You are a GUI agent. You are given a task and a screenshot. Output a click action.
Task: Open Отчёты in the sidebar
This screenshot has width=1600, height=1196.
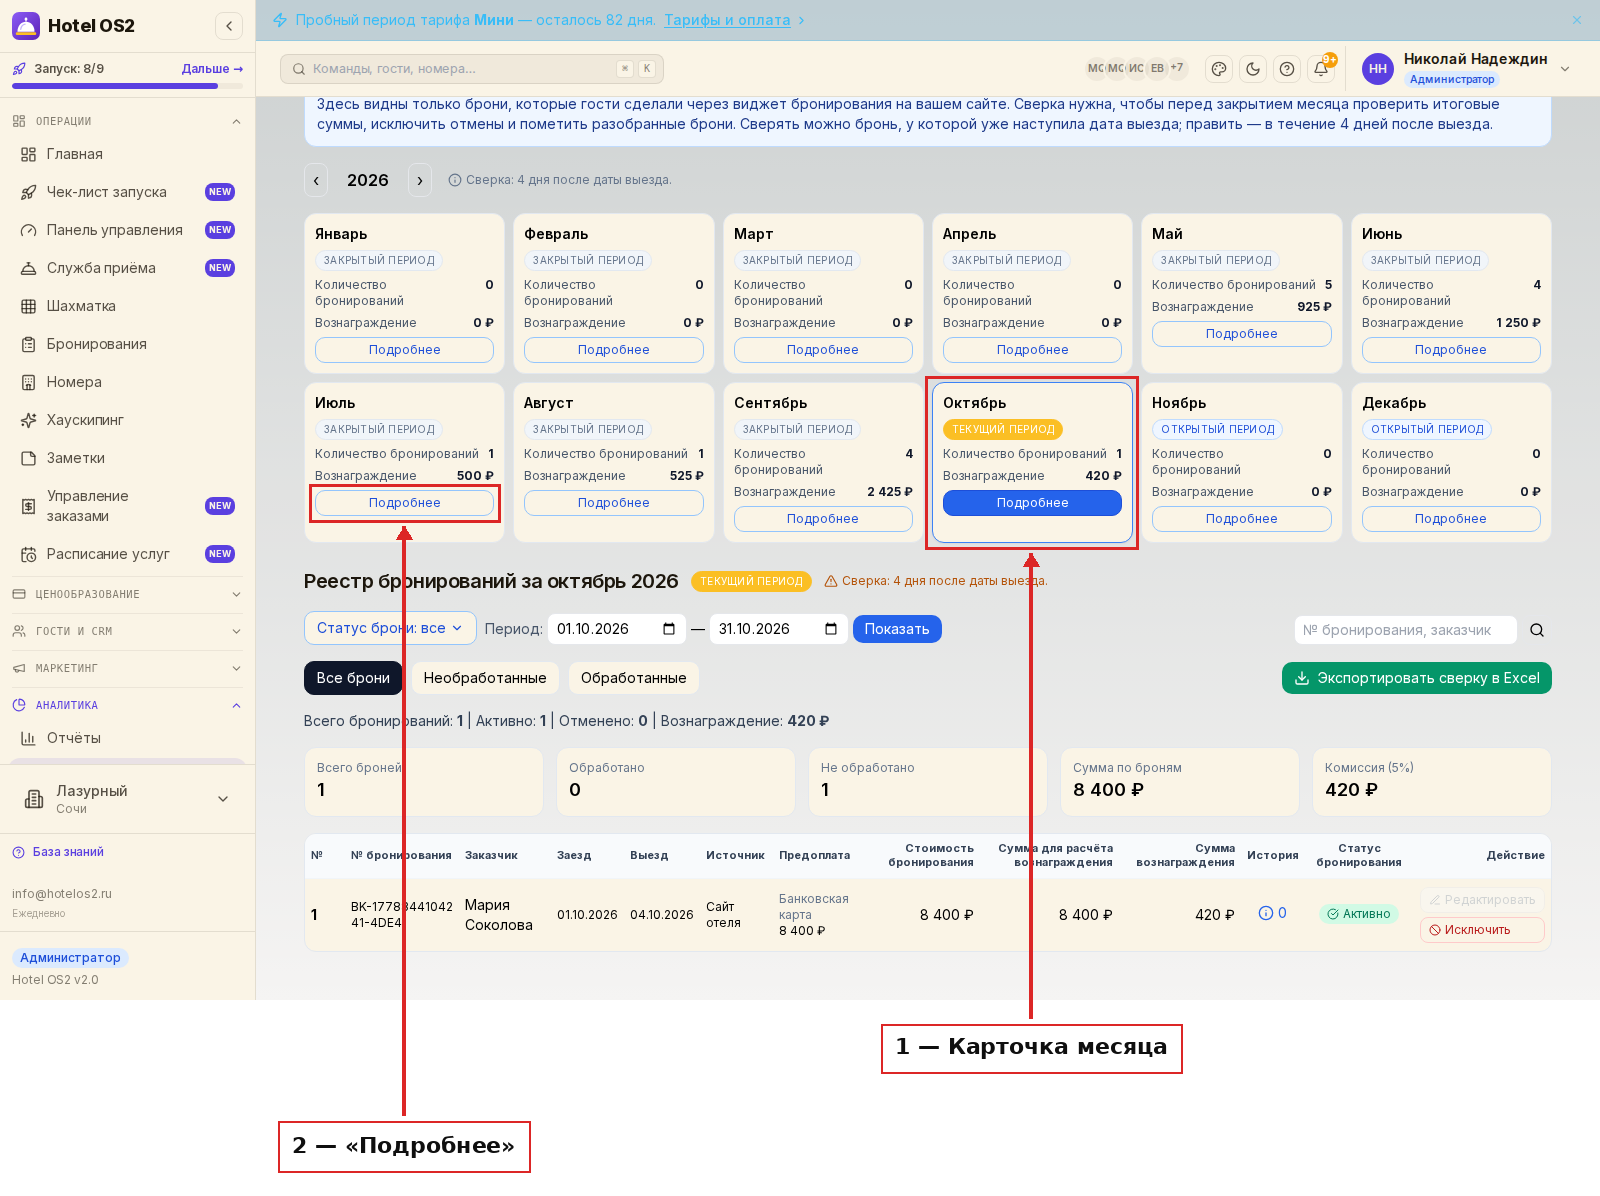coord(128,738)
